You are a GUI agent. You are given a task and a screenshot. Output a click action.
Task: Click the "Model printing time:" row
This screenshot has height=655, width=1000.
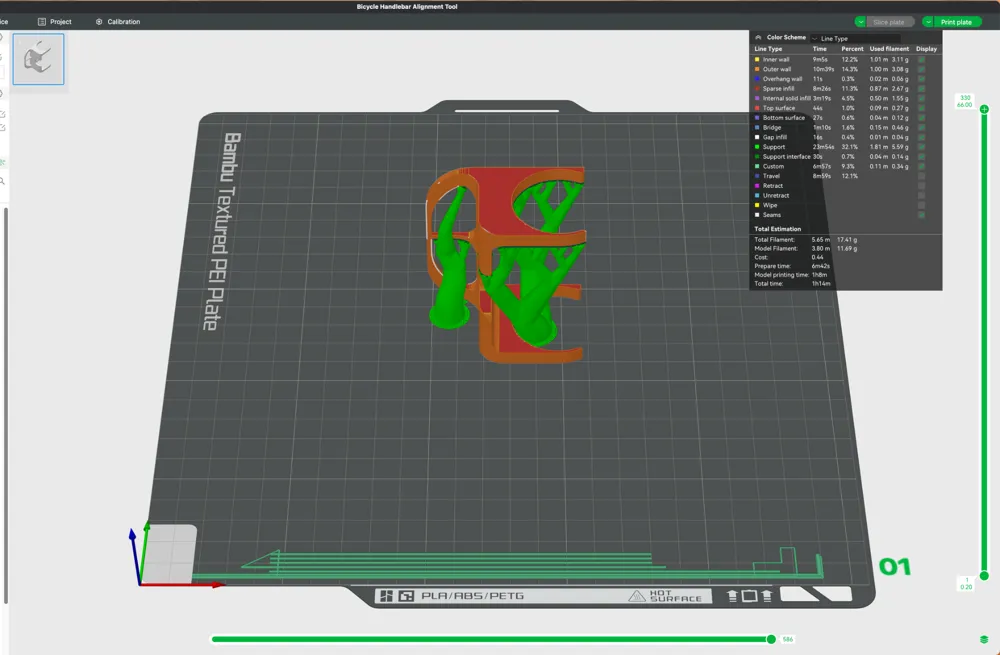(x=791, y=275)
